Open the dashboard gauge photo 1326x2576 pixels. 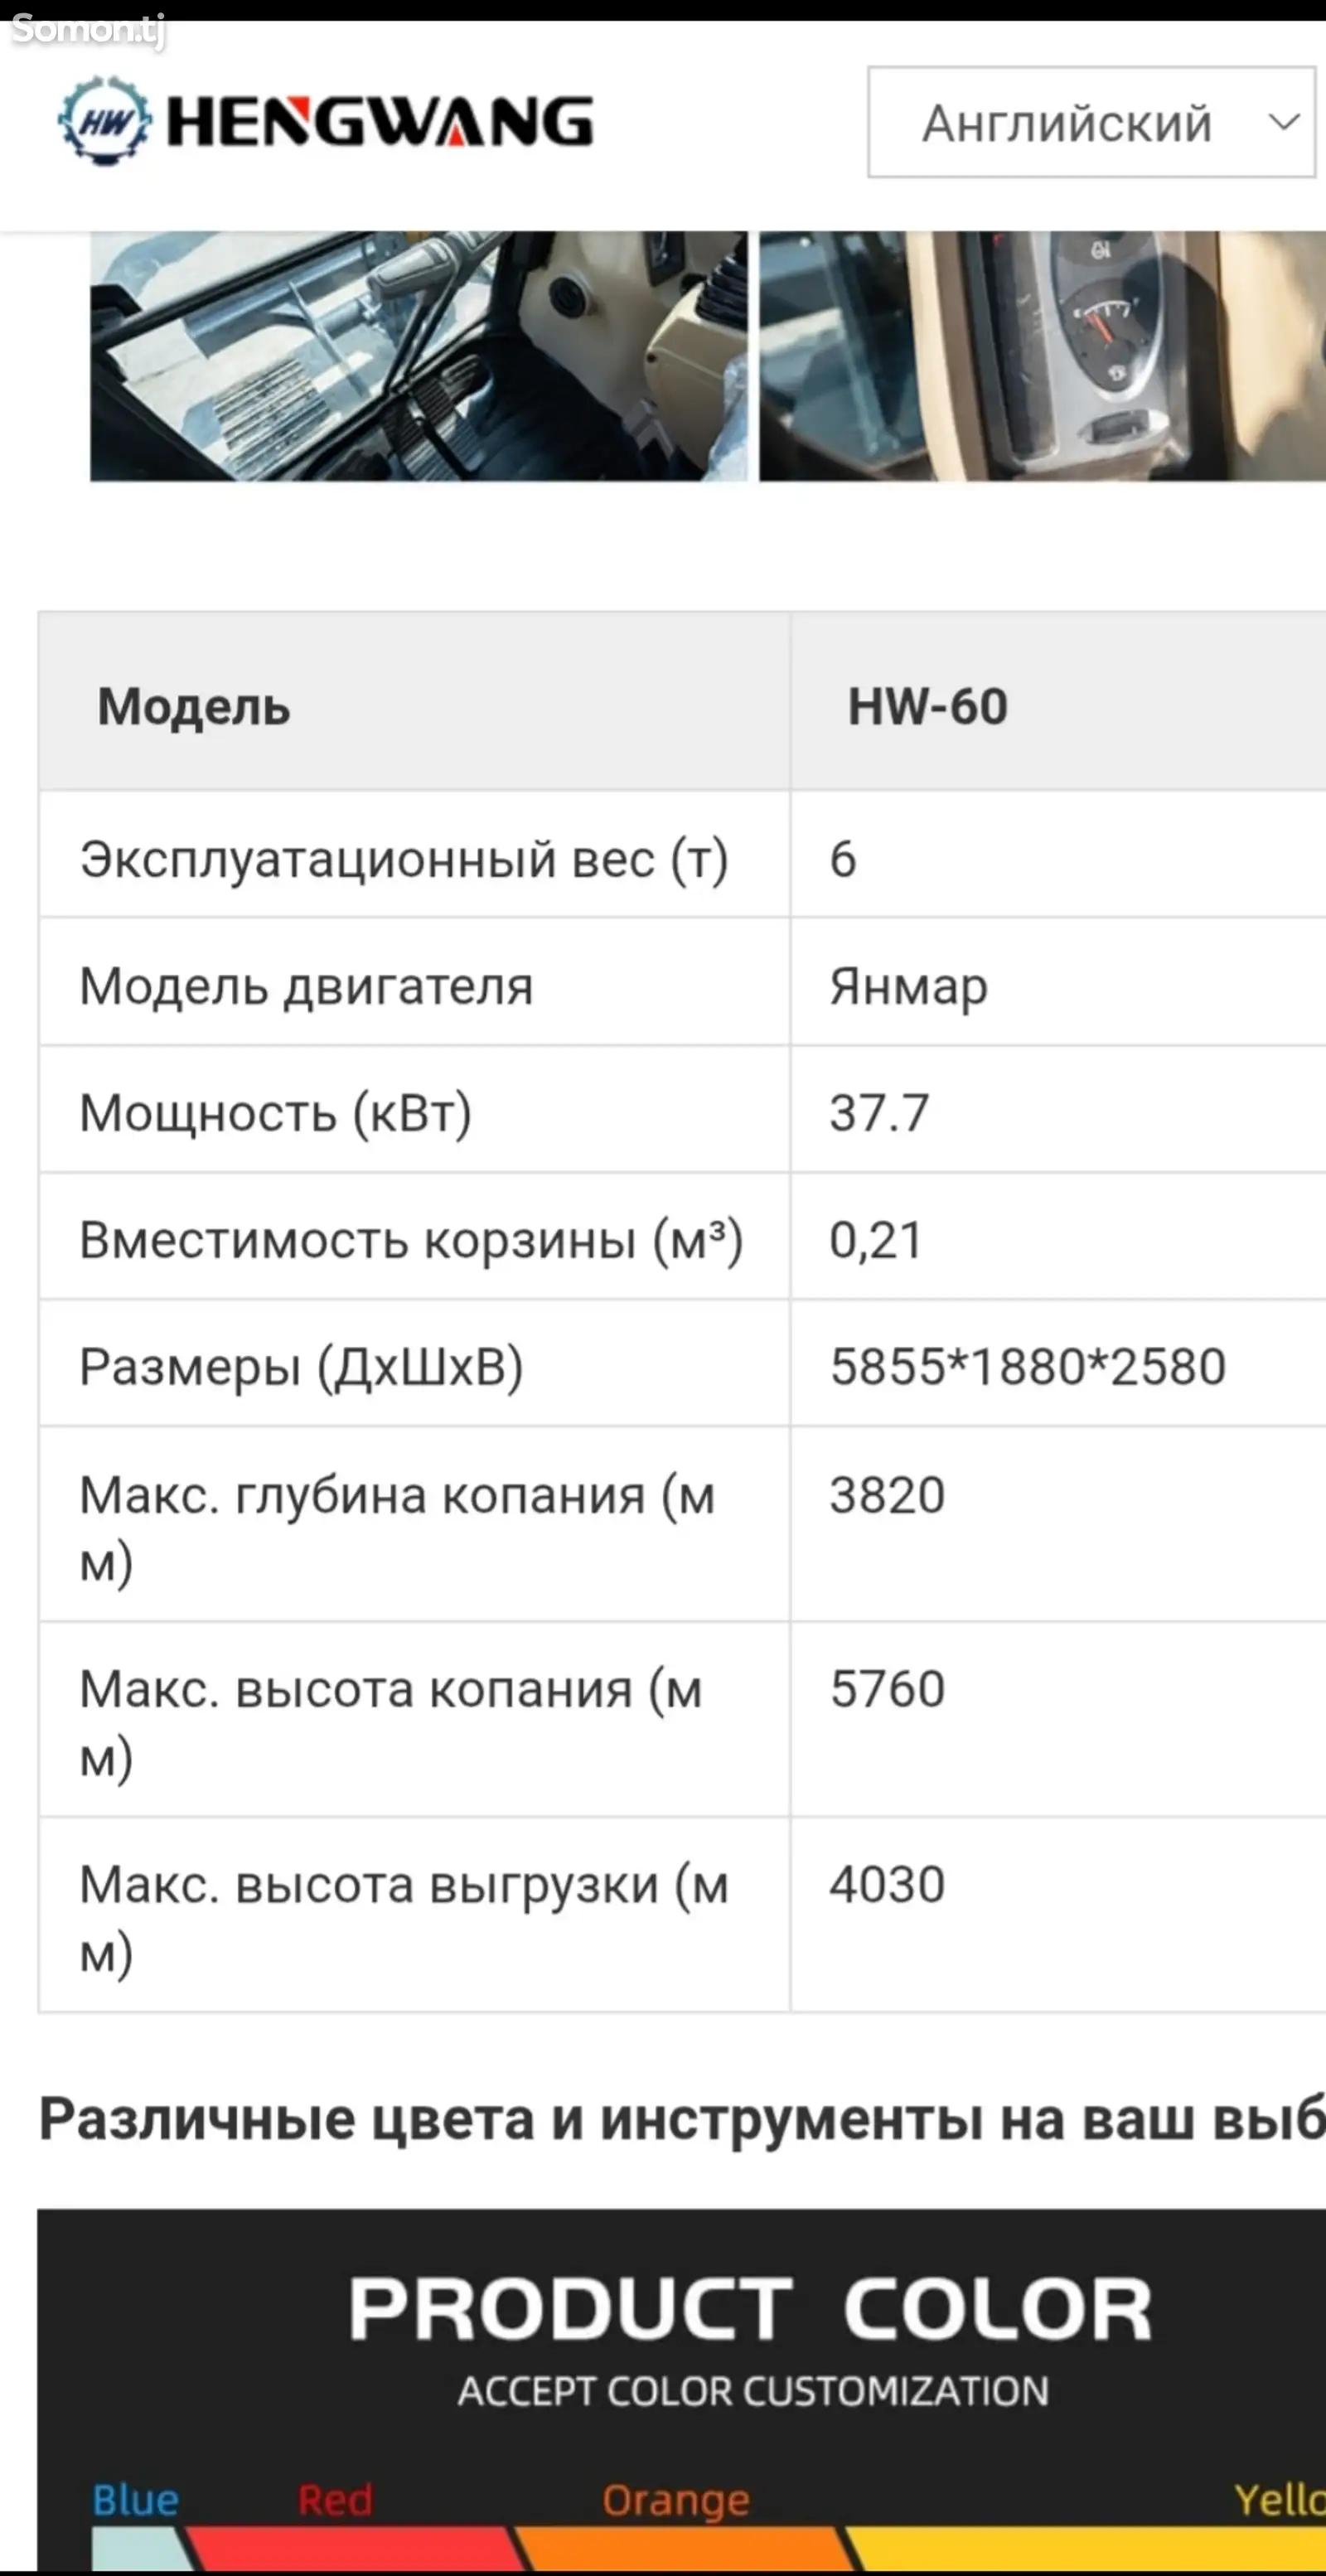click(x=1042, y=356)
